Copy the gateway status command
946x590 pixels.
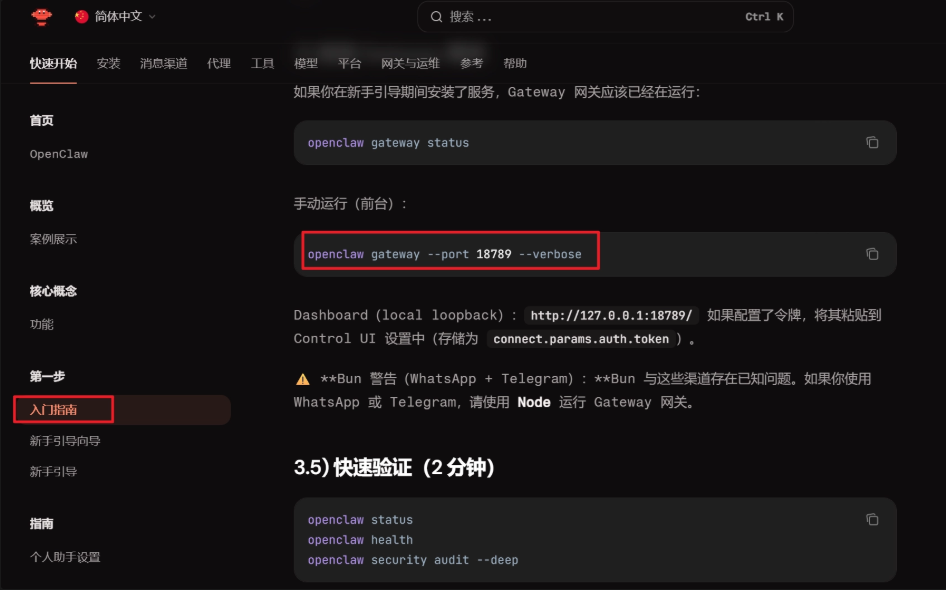click(x=872, y=142)
